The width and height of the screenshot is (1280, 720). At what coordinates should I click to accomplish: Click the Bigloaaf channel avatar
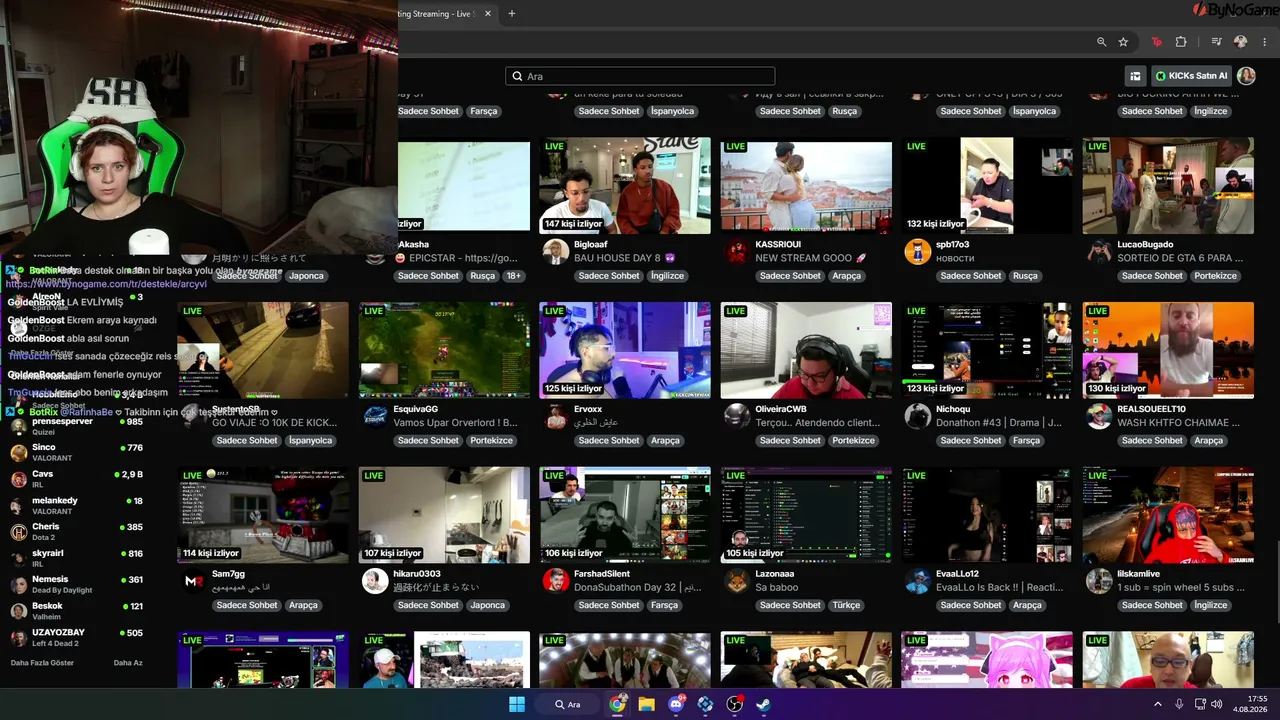coord(556,252)
